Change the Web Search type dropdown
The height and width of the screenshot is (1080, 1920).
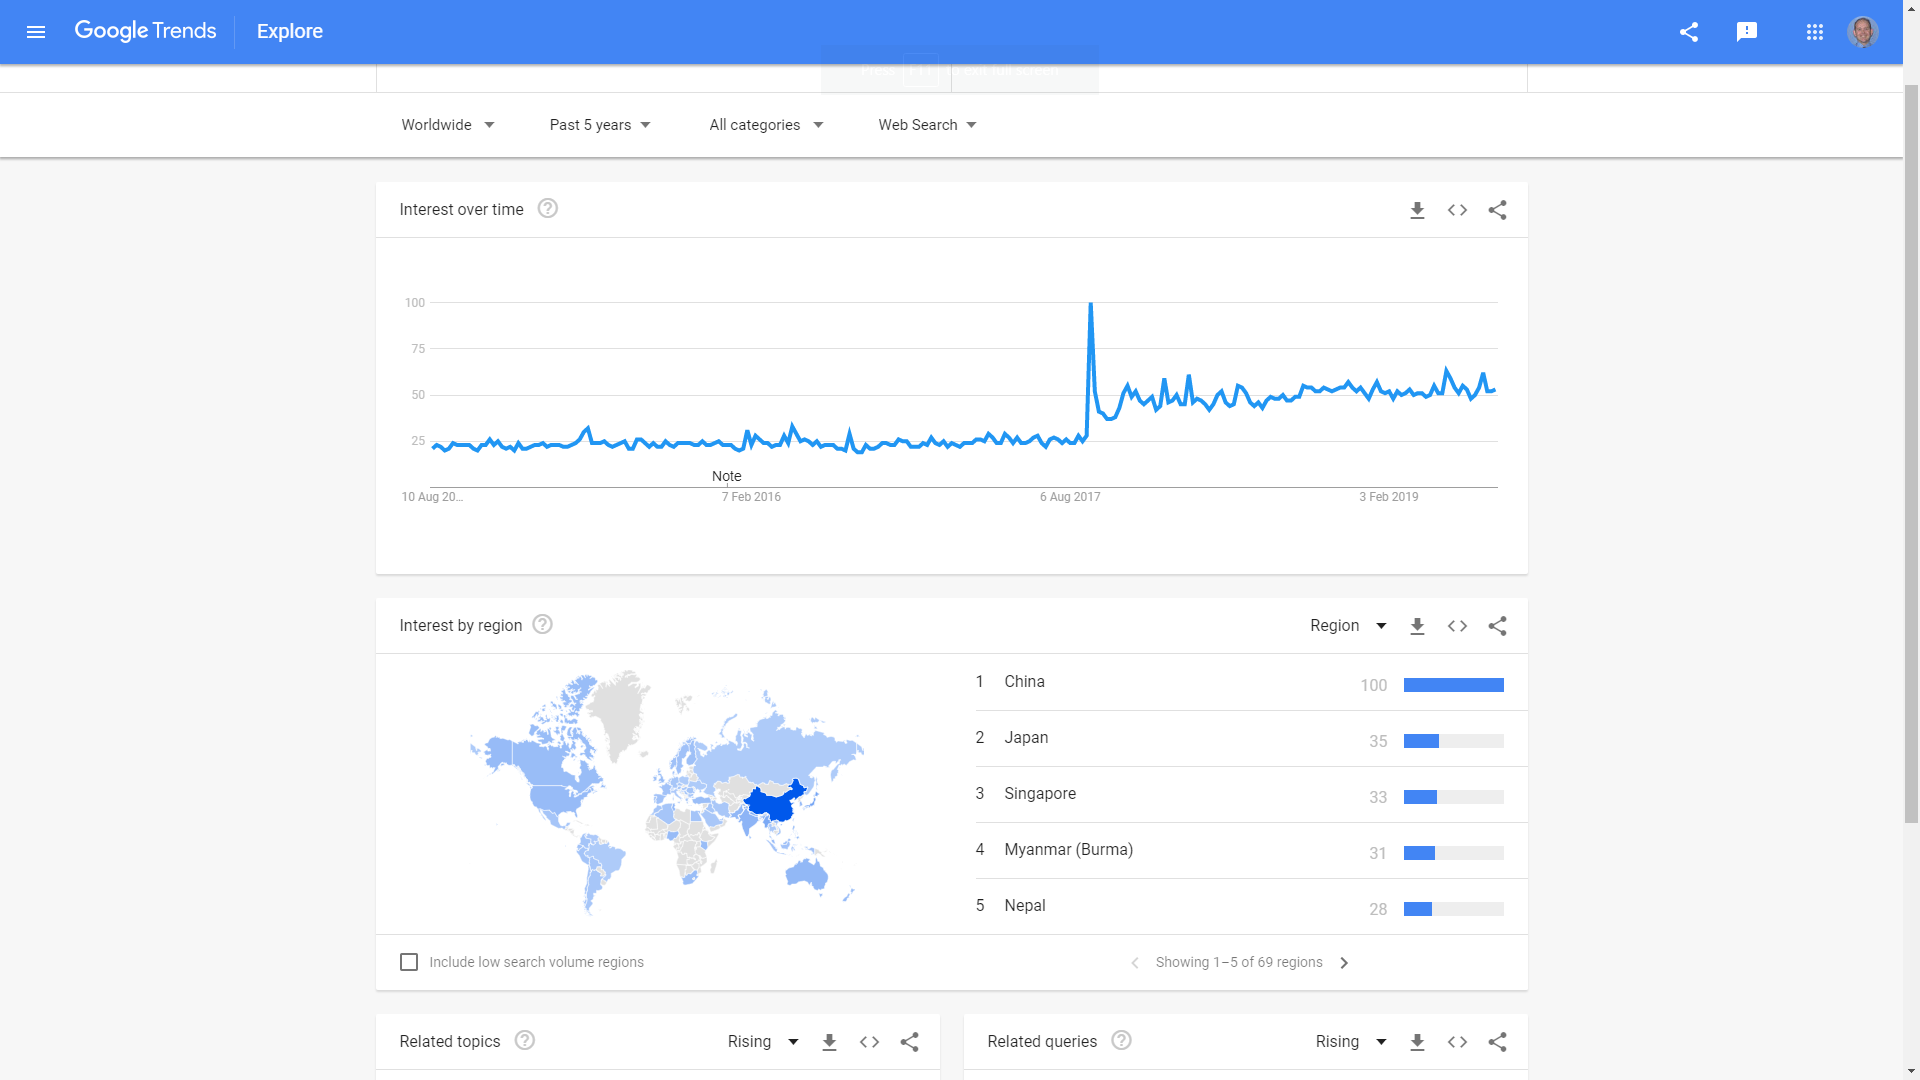(927, 125)
